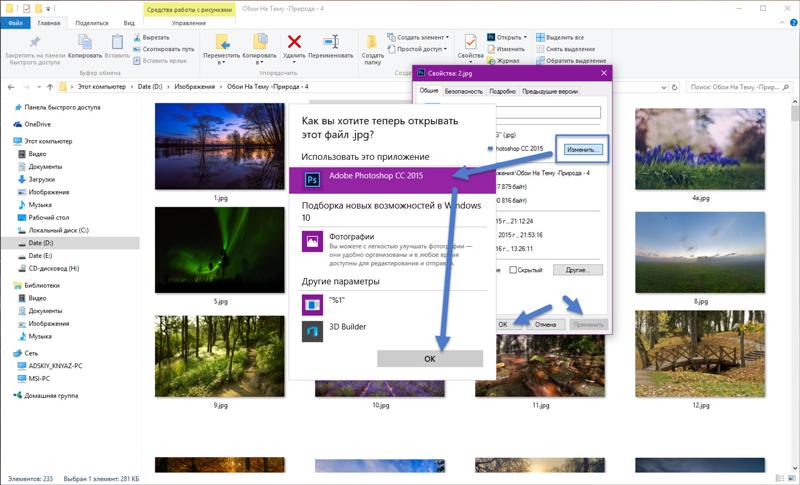Select the 4a.jpg flowers thumbnail
Viewport: 800px width, 485px height.
[700, 148]
